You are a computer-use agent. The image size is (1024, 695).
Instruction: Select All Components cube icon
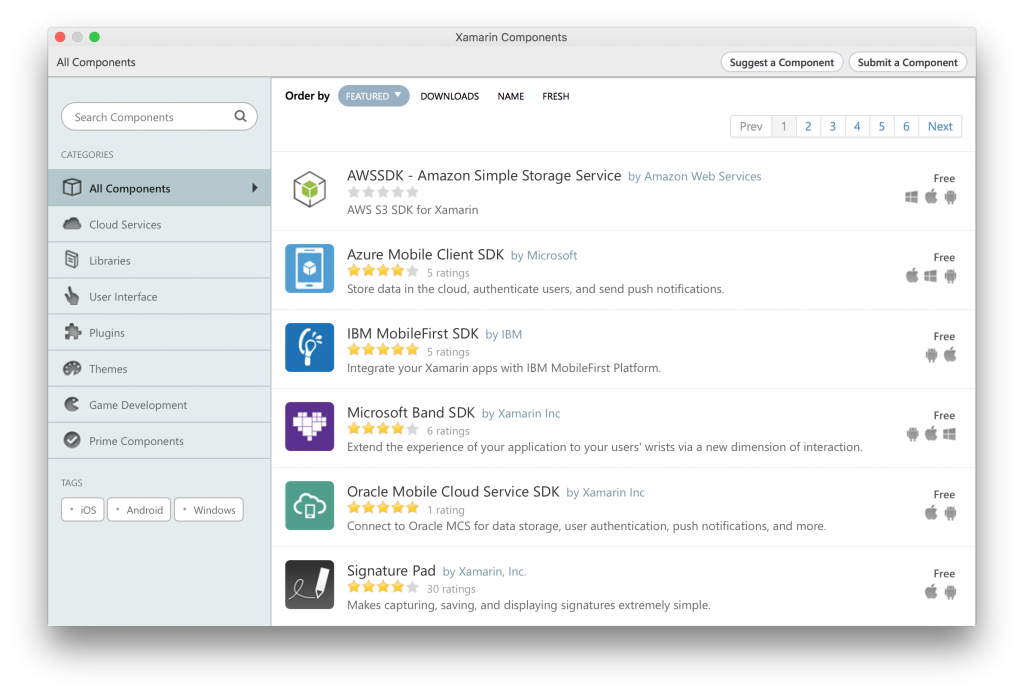point(72,187)
